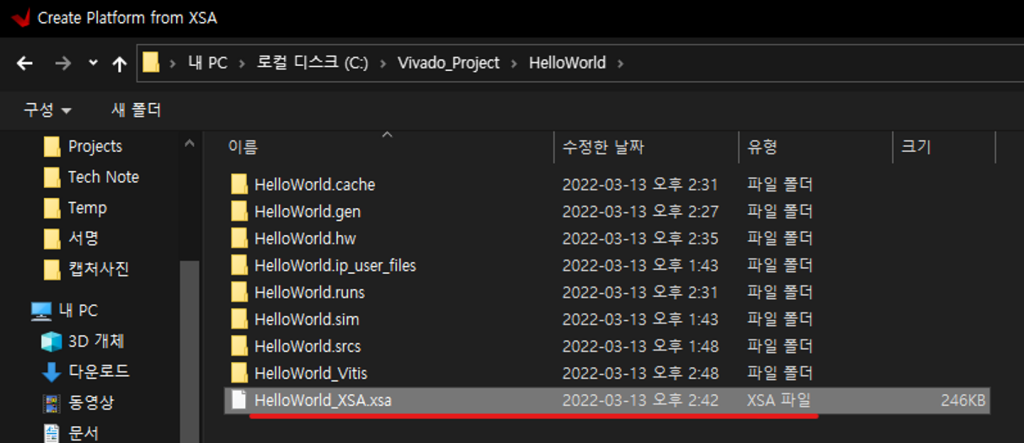Select 로컬 디스크 (C:) in breadcrumb
The width and height of the screenshot is (1024, 443).
[x=312, y=63]
